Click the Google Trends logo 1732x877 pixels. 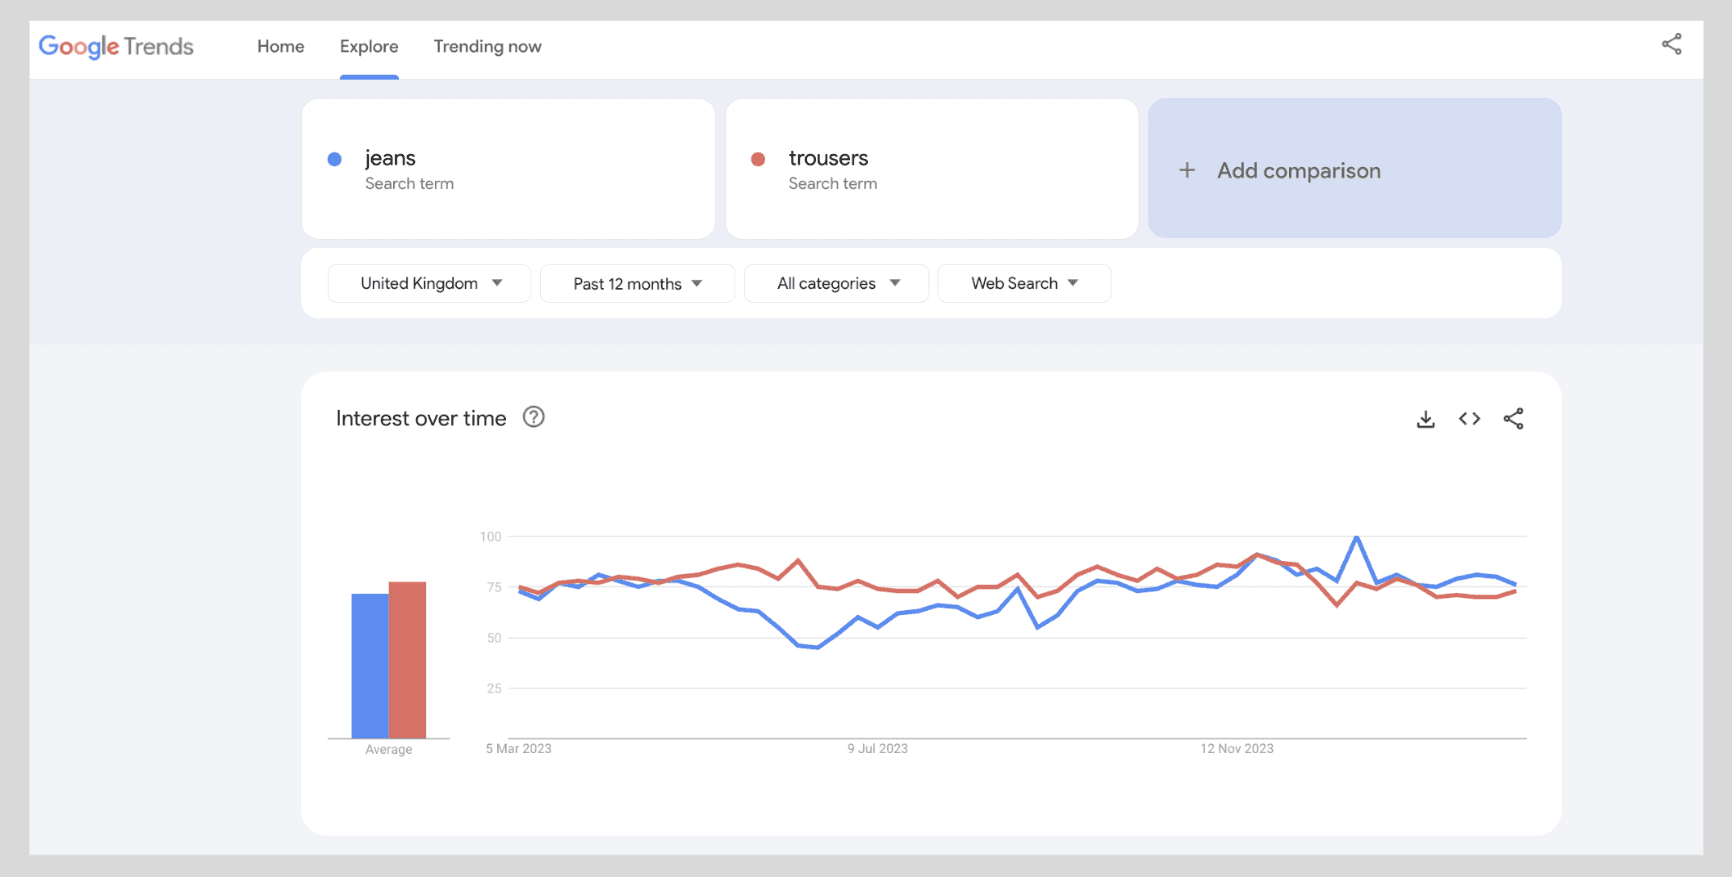116,46
